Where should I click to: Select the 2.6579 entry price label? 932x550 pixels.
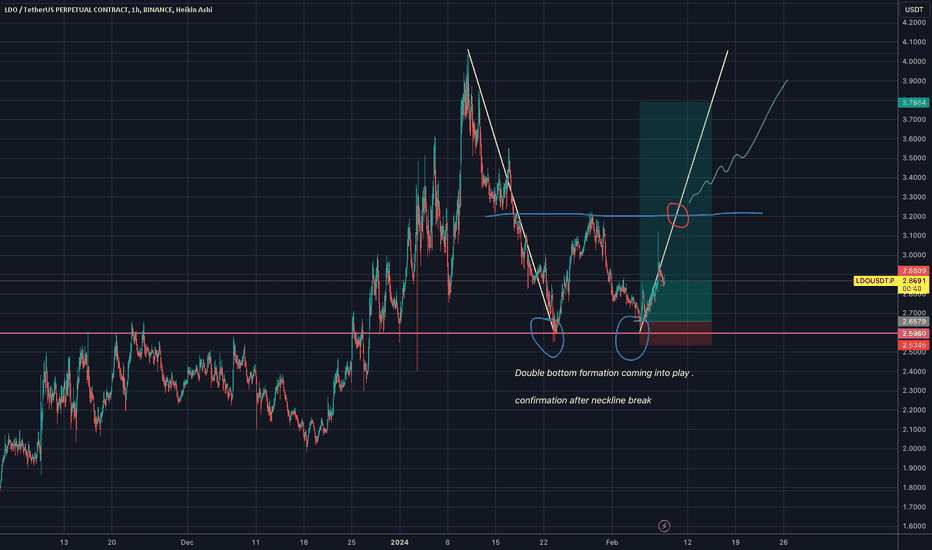click(x=914, y=322)
